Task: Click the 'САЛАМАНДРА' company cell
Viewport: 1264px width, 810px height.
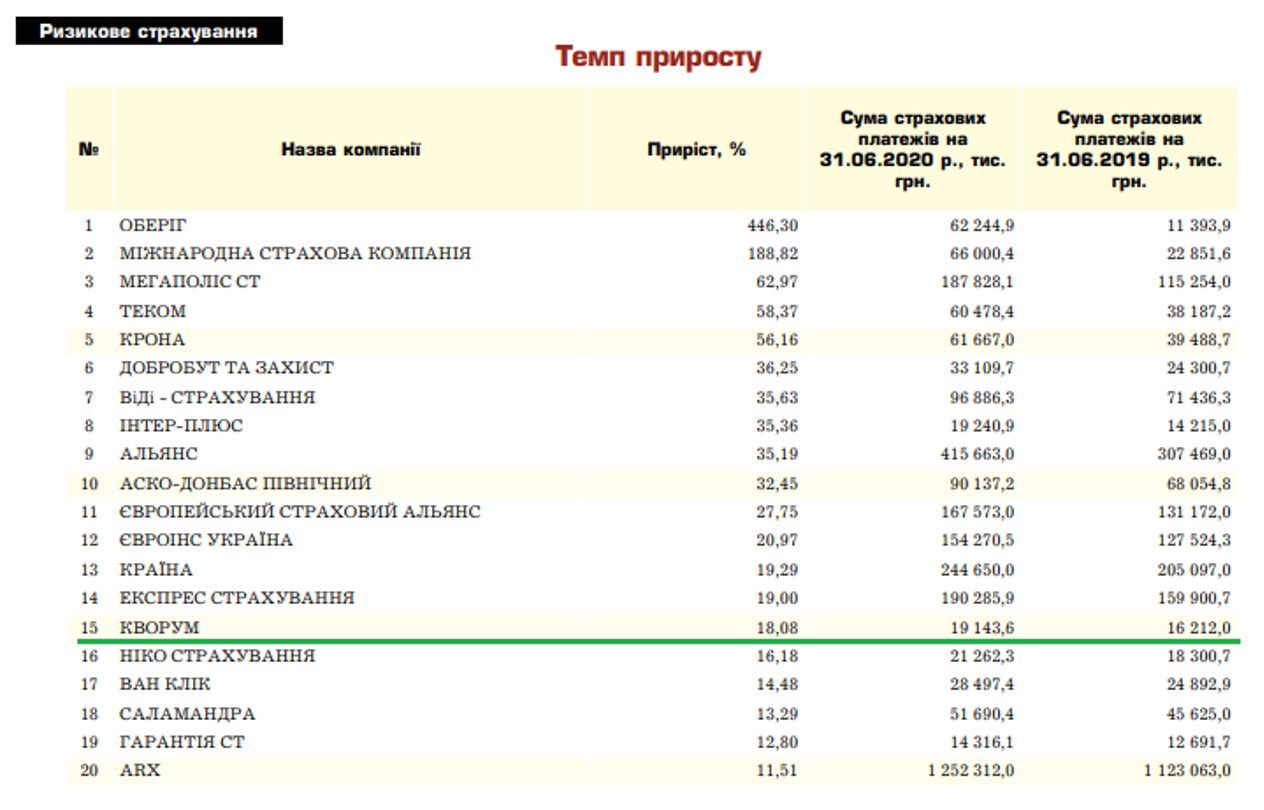Action: pyautogui.click(x=187, y=714)
